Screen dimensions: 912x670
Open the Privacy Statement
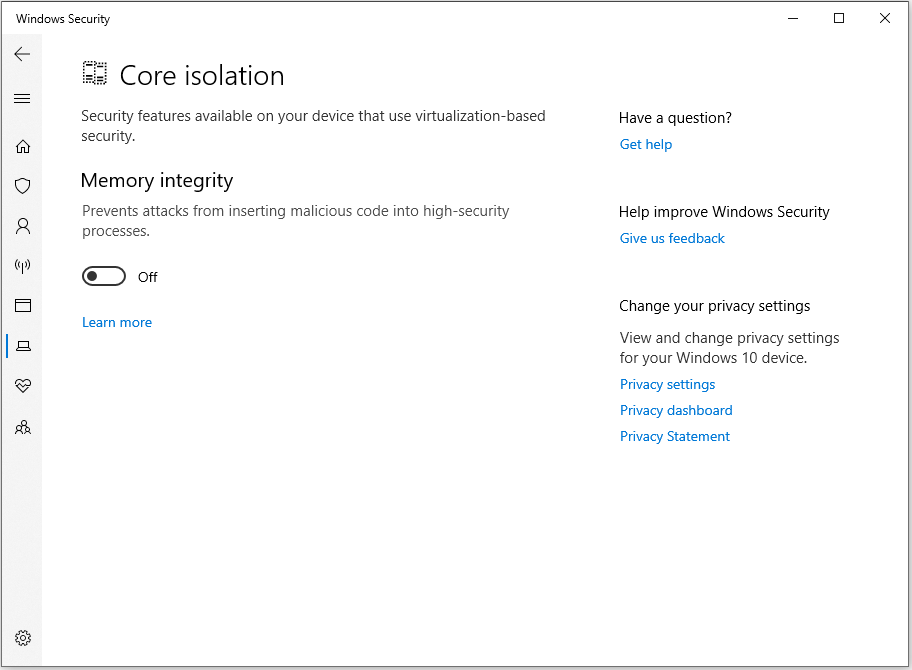674,436
